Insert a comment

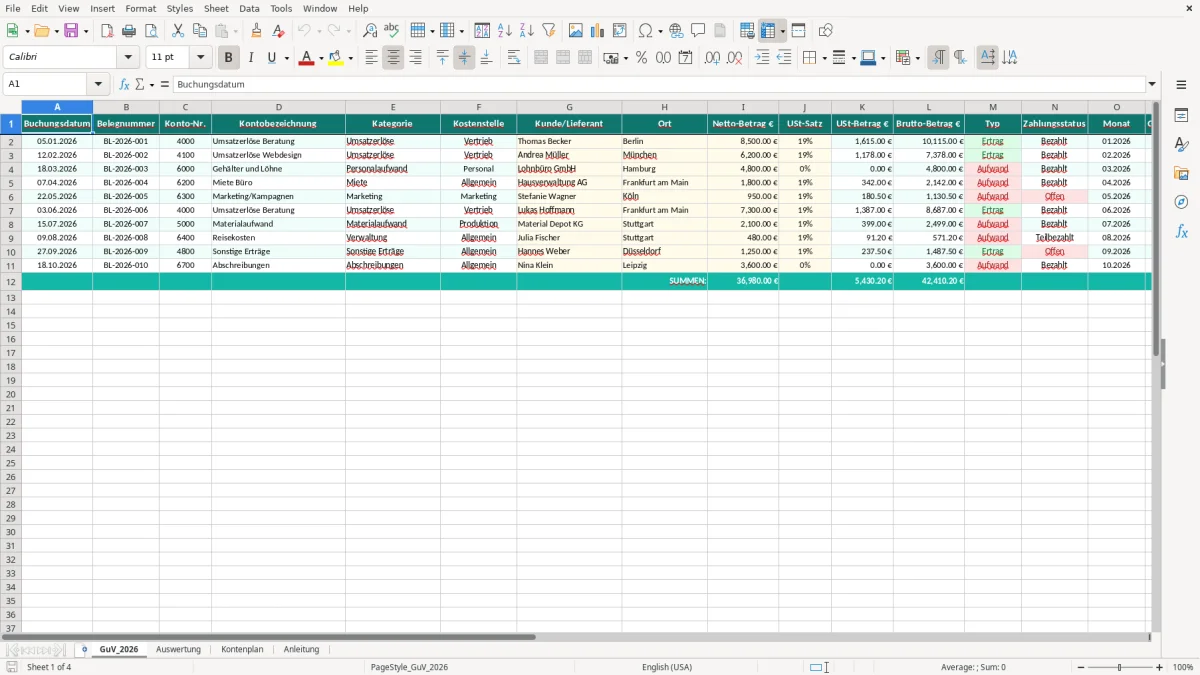click(698, 31)
